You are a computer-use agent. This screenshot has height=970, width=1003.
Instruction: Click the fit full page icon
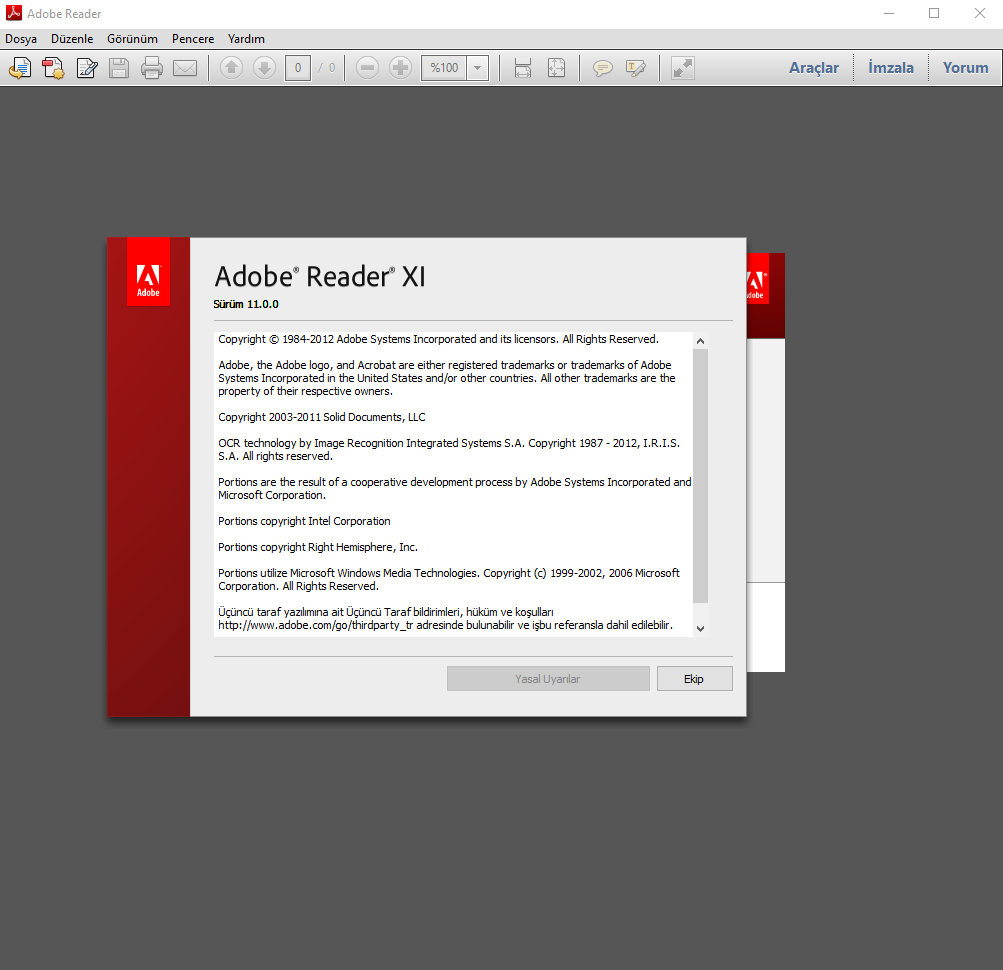tap(557, 68)
